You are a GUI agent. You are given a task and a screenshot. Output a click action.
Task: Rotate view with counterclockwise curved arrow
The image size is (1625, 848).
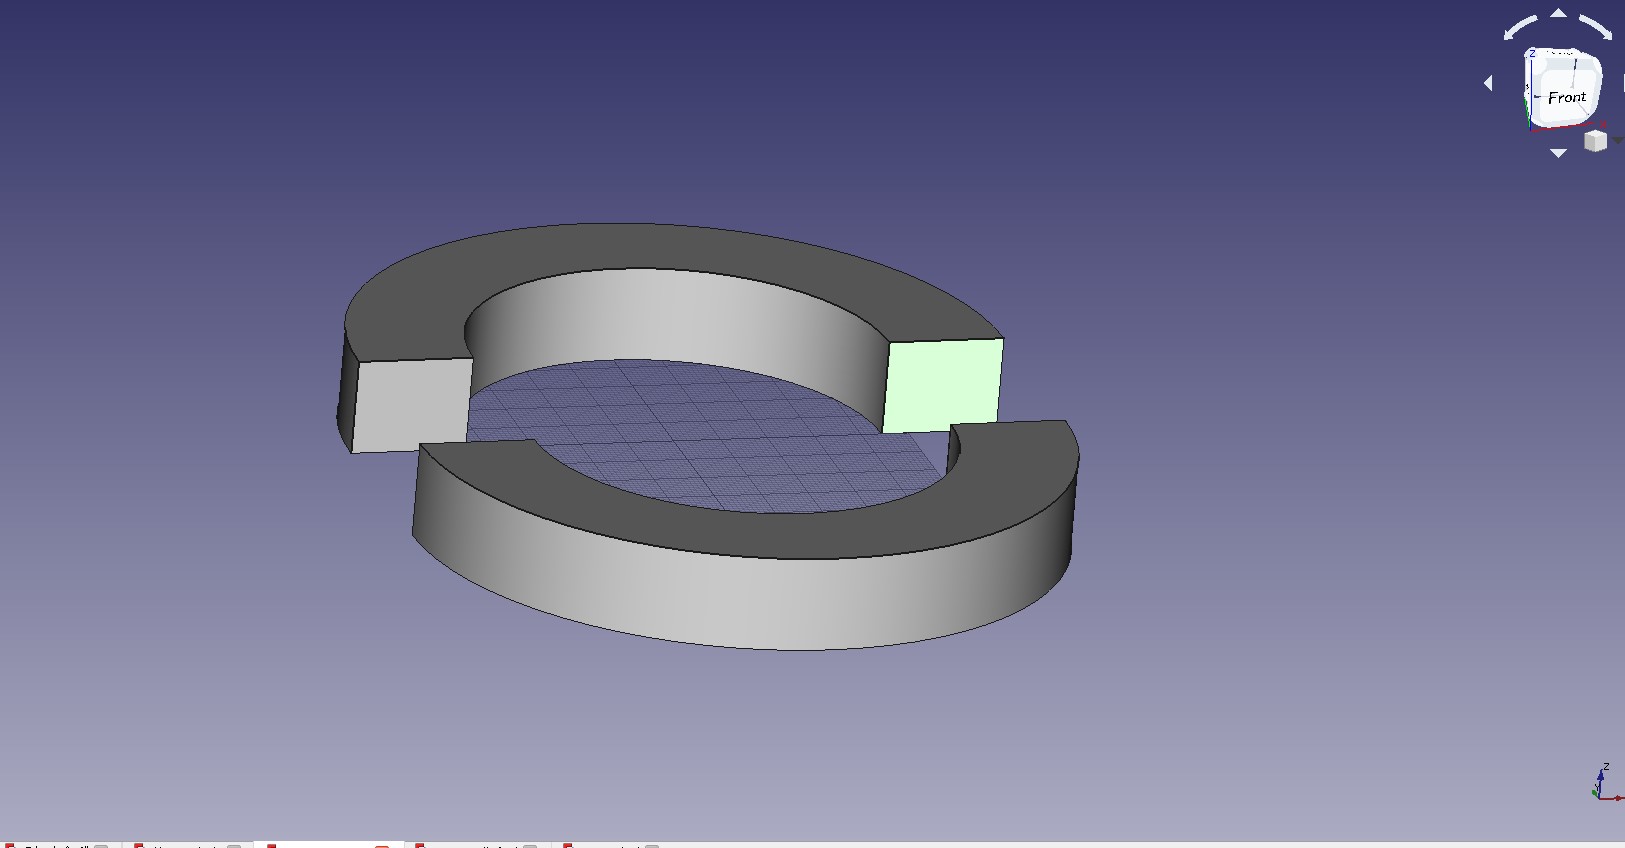coord(1520,27)
